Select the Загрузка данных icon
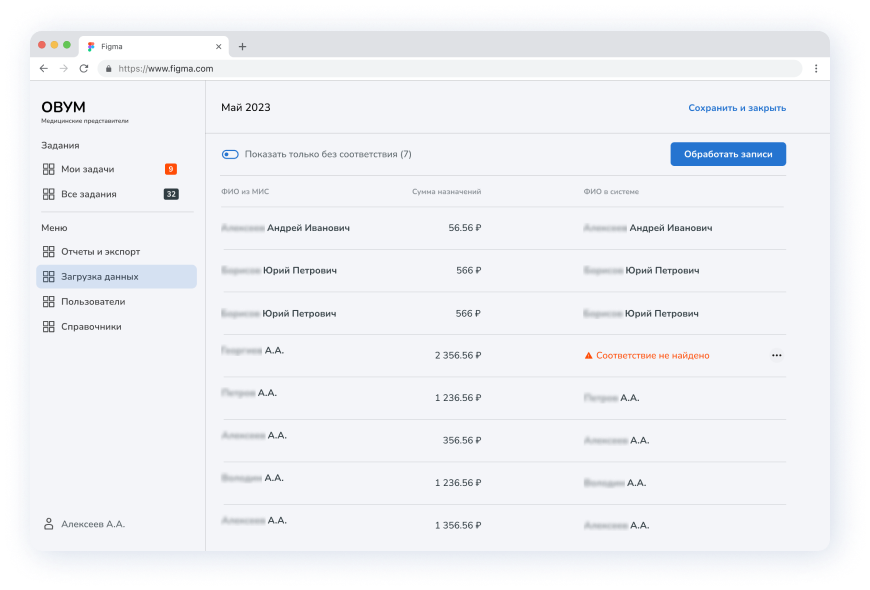 pyautogui.click(x=47, y=276)
